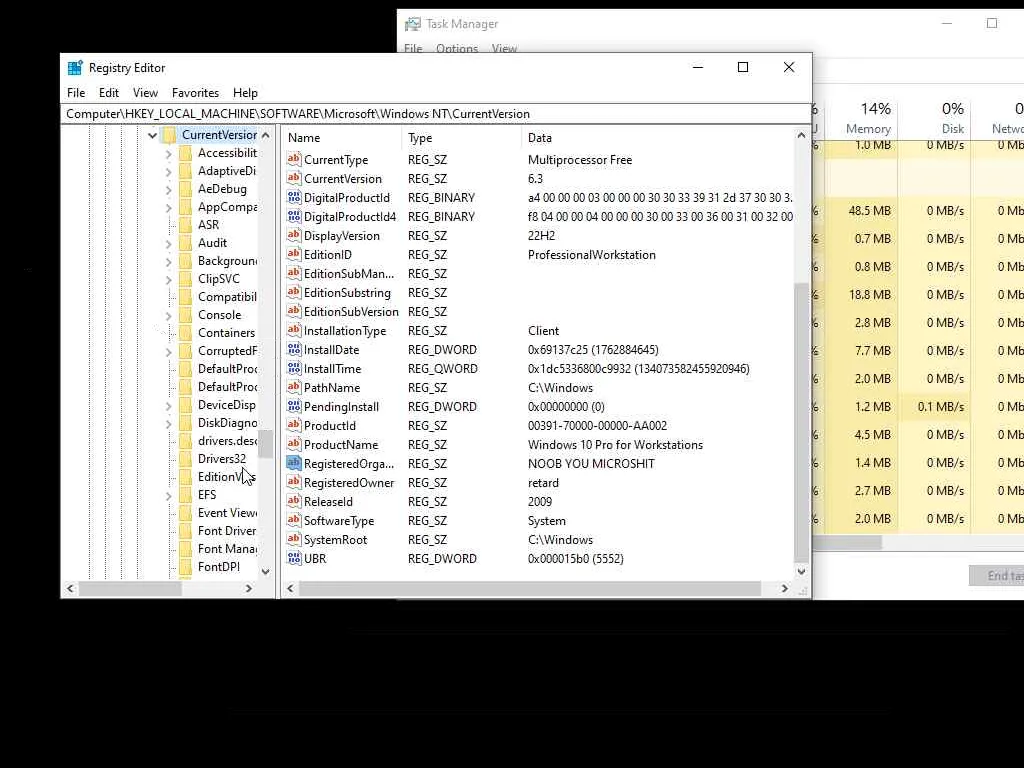Open the Help menu in Registry Editor
The width and height of the screenshot is (1024, 768).
coord(245,93)
